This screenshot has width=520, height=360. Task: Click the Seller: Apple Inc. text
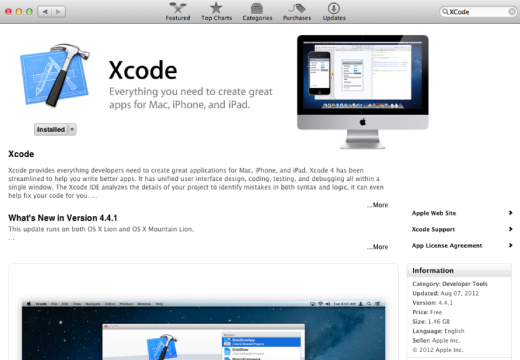coord(436,340)
